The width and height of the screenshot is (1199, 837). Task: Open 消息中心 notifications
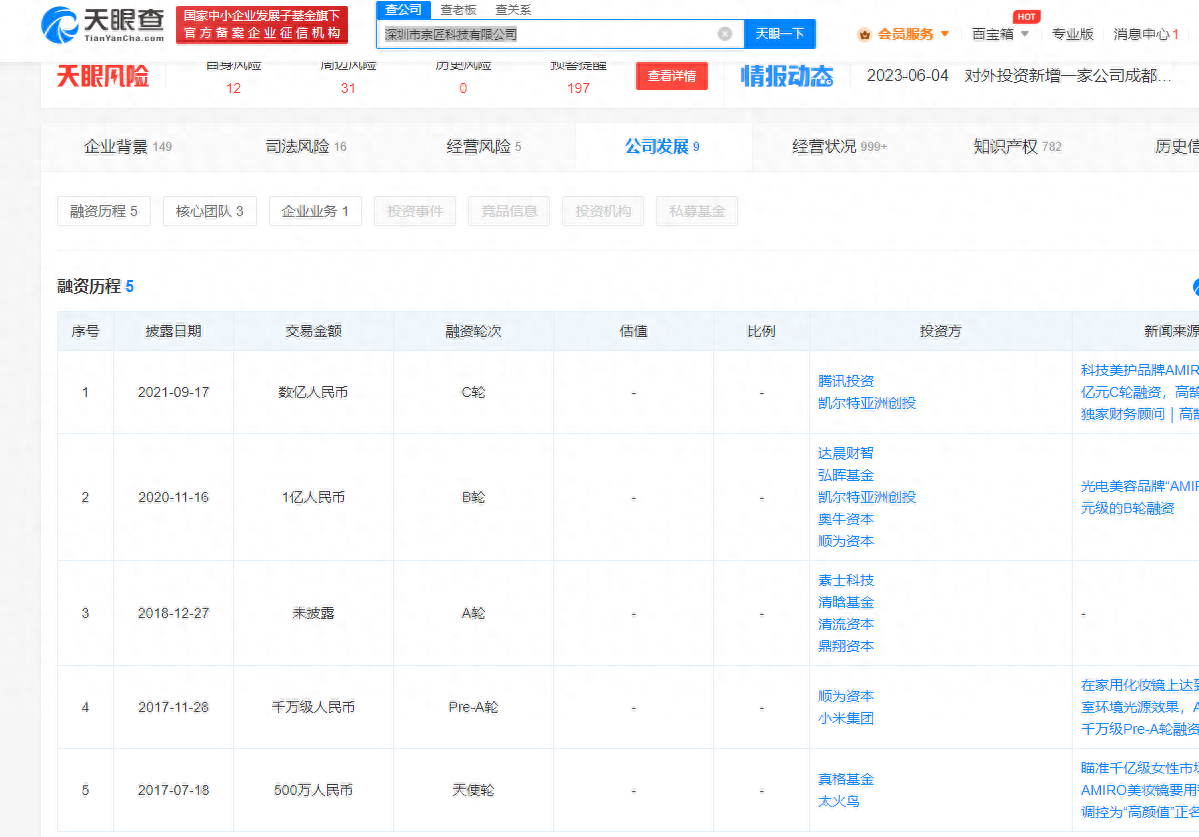click(x=1146, y=34)
